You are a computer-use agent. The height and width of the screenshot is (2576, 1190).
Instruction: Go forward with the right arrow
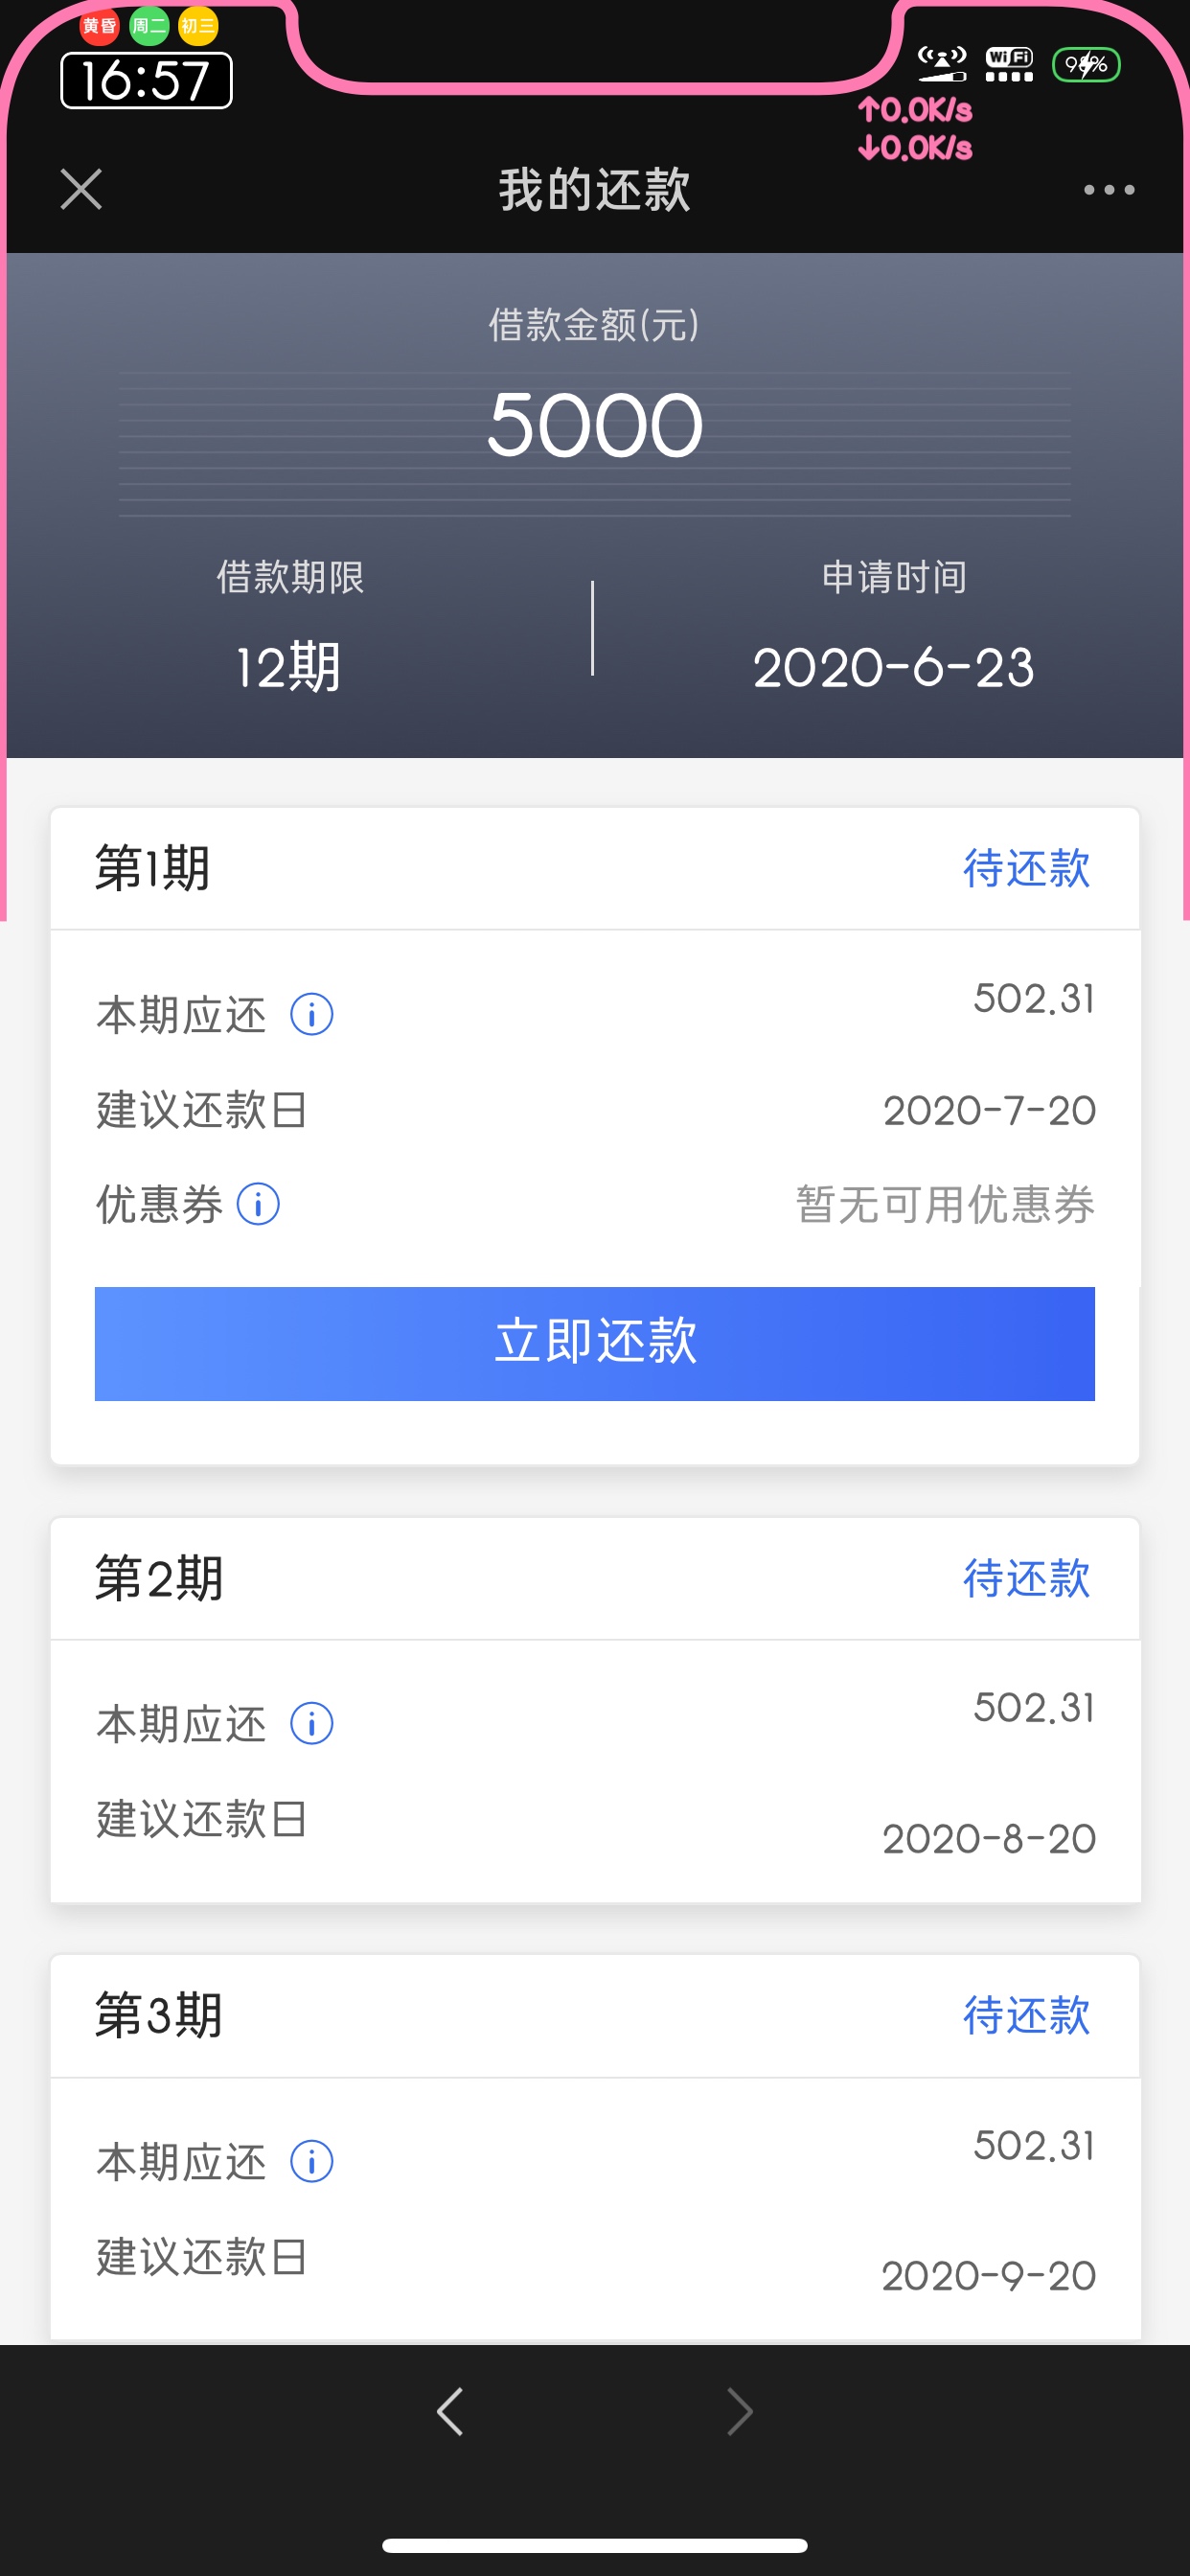click(739, 2412)
